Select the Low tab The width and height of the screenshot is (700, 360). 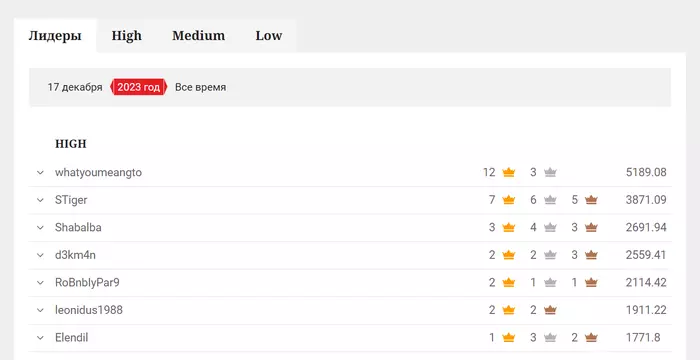point(269,36)
